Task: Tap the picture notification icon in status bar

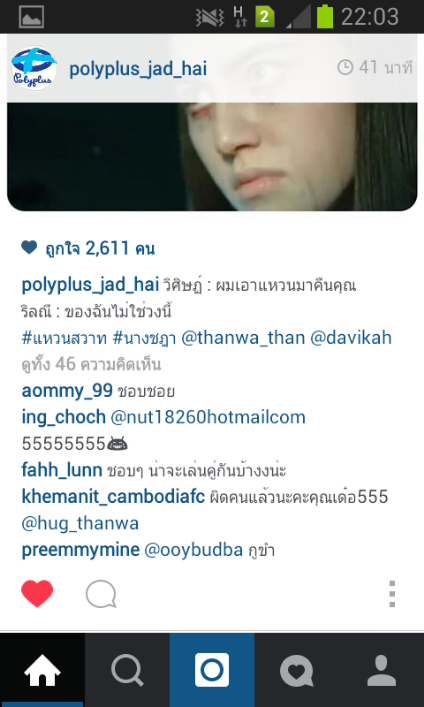Action: (x=32, y=17)
